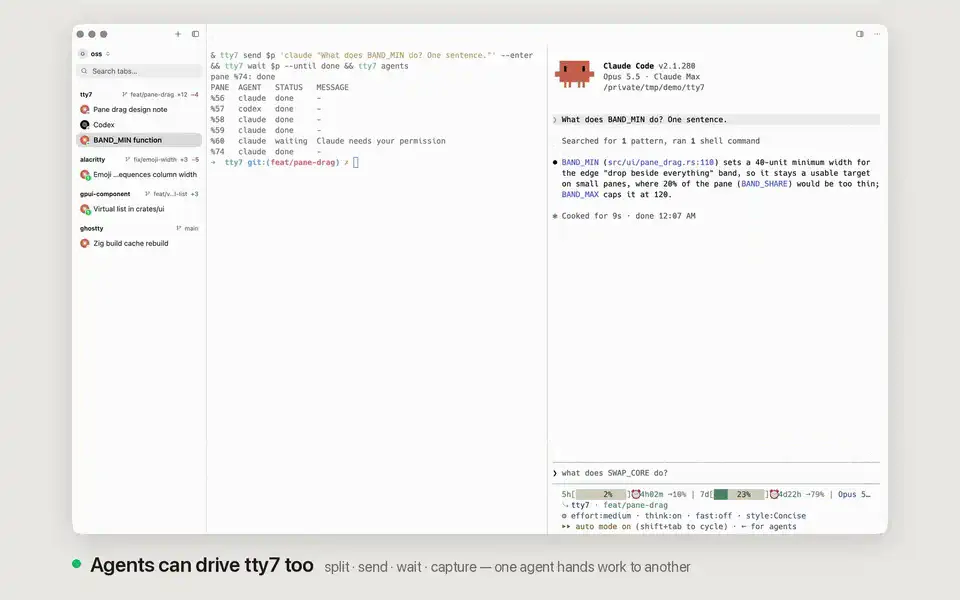Click the oss workspace avatar icon

[83, 54]
